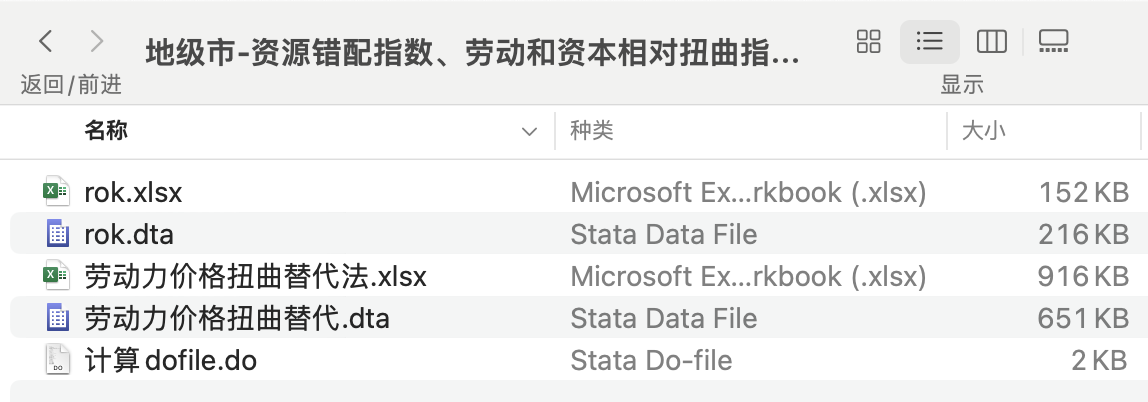
Task: Switch to icon grid view
Action: (869, 41)
